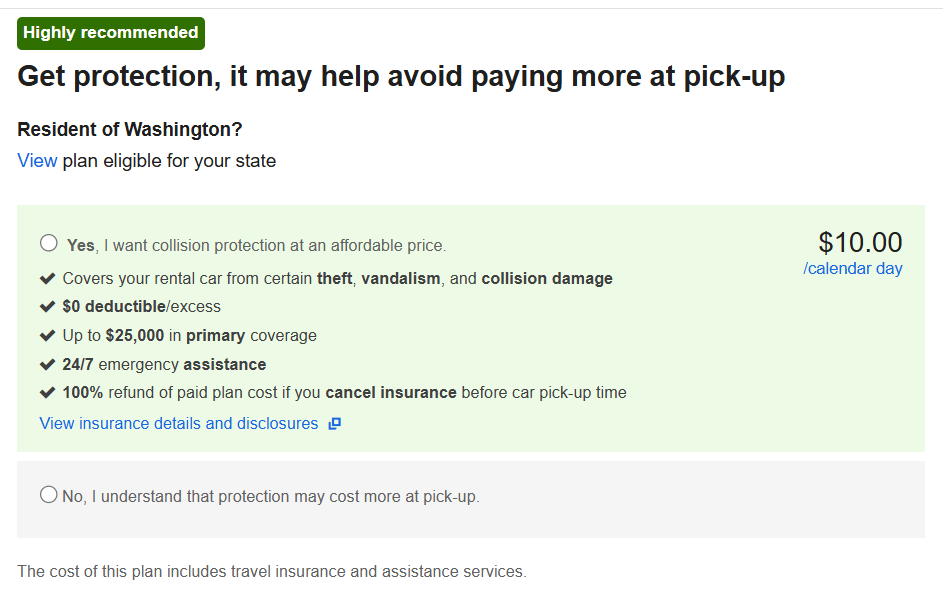Image resolution: width=943 pixels, height=597 pixels.
Task: Select the Yes collision protection radio button
Action: pyautogui.click(x=49, y=243)
